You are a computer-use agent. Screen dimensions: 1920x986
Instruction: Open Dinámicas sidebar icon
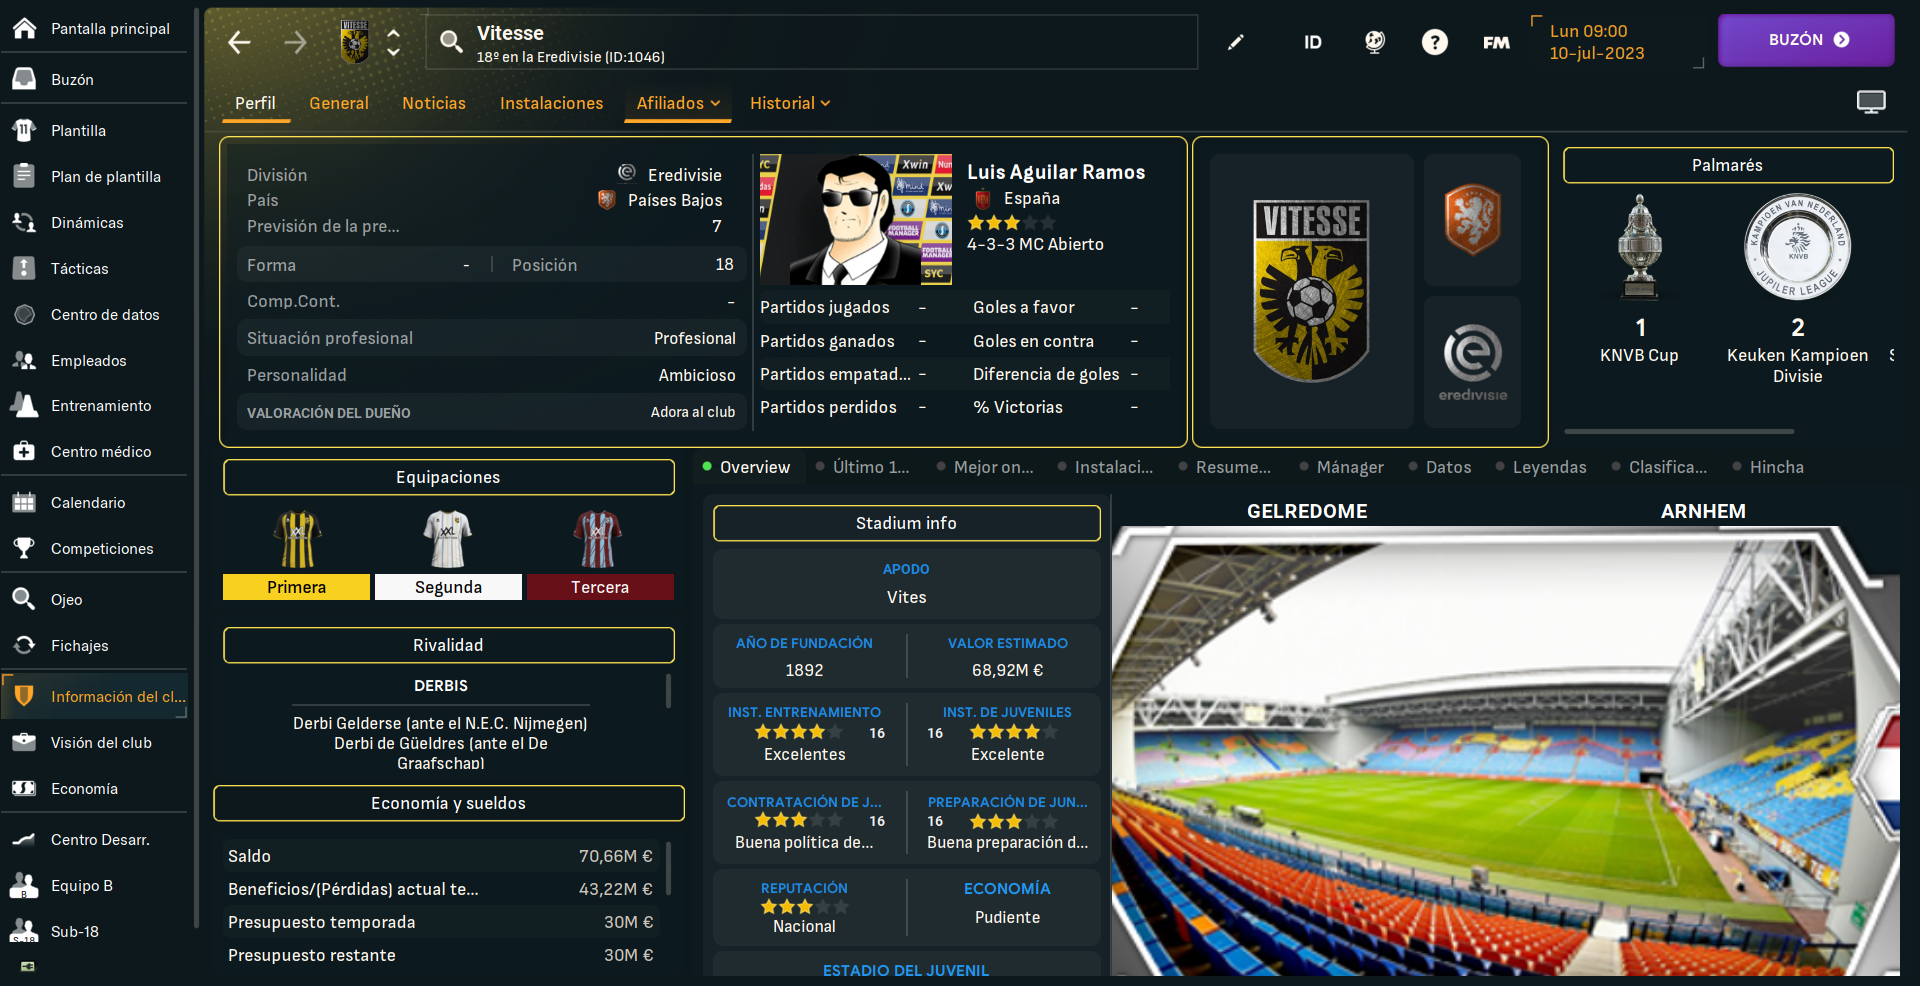(x=25, y=222)
